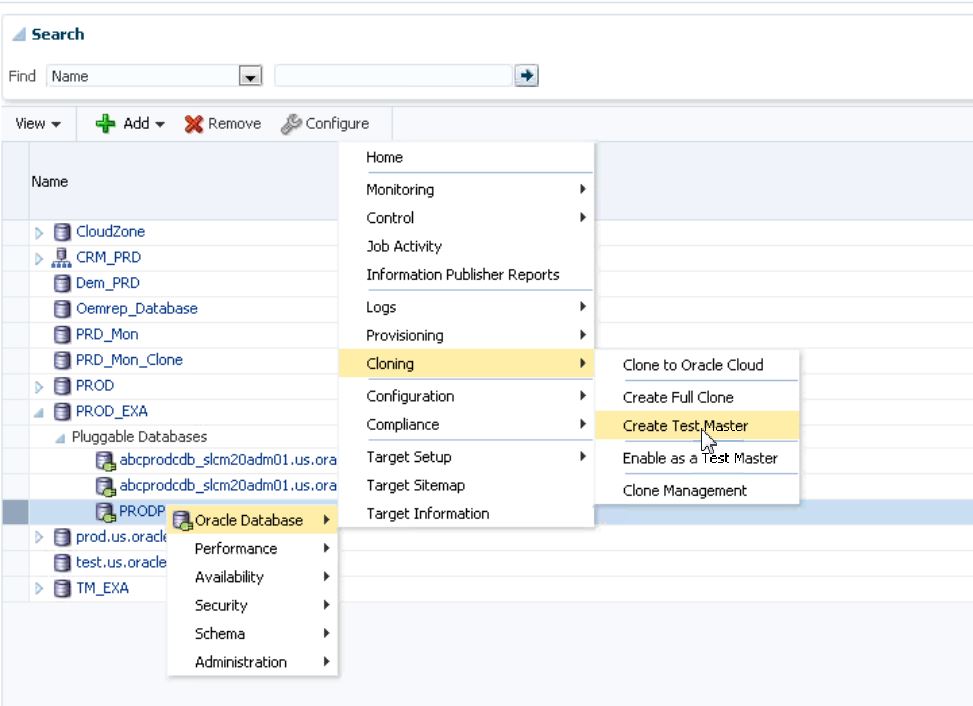Viewport: 973px width, 706px height.
Task: Collapse the Search panel section
Action: tap(18, 35)
